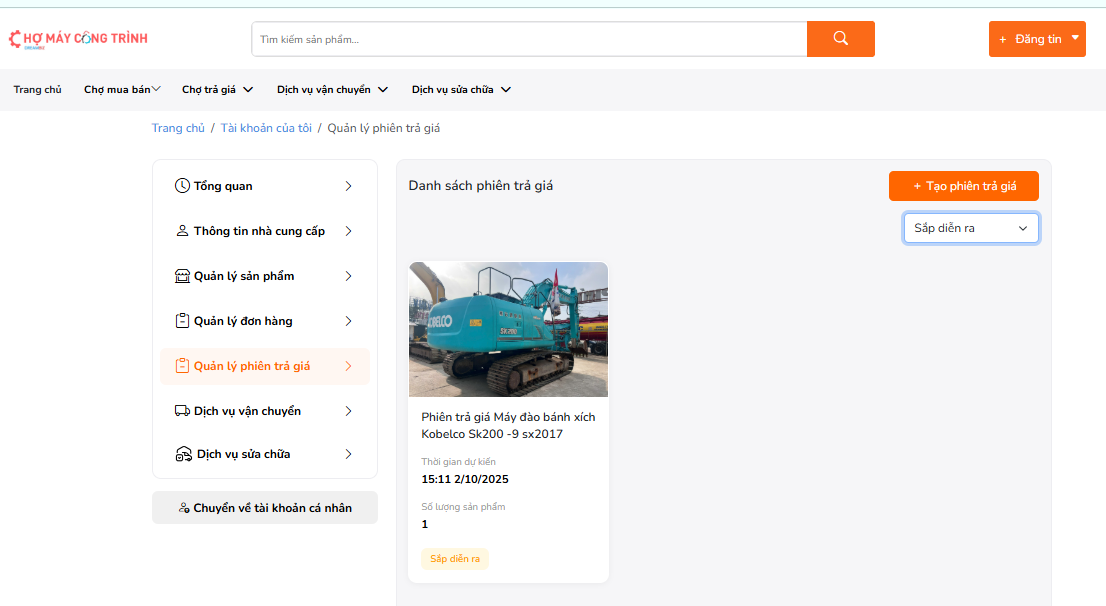The width and height of the screenshot is (1106, 606).
Task: Expand the Chợ mua bán menu
Action: click(x=122, y=90)
